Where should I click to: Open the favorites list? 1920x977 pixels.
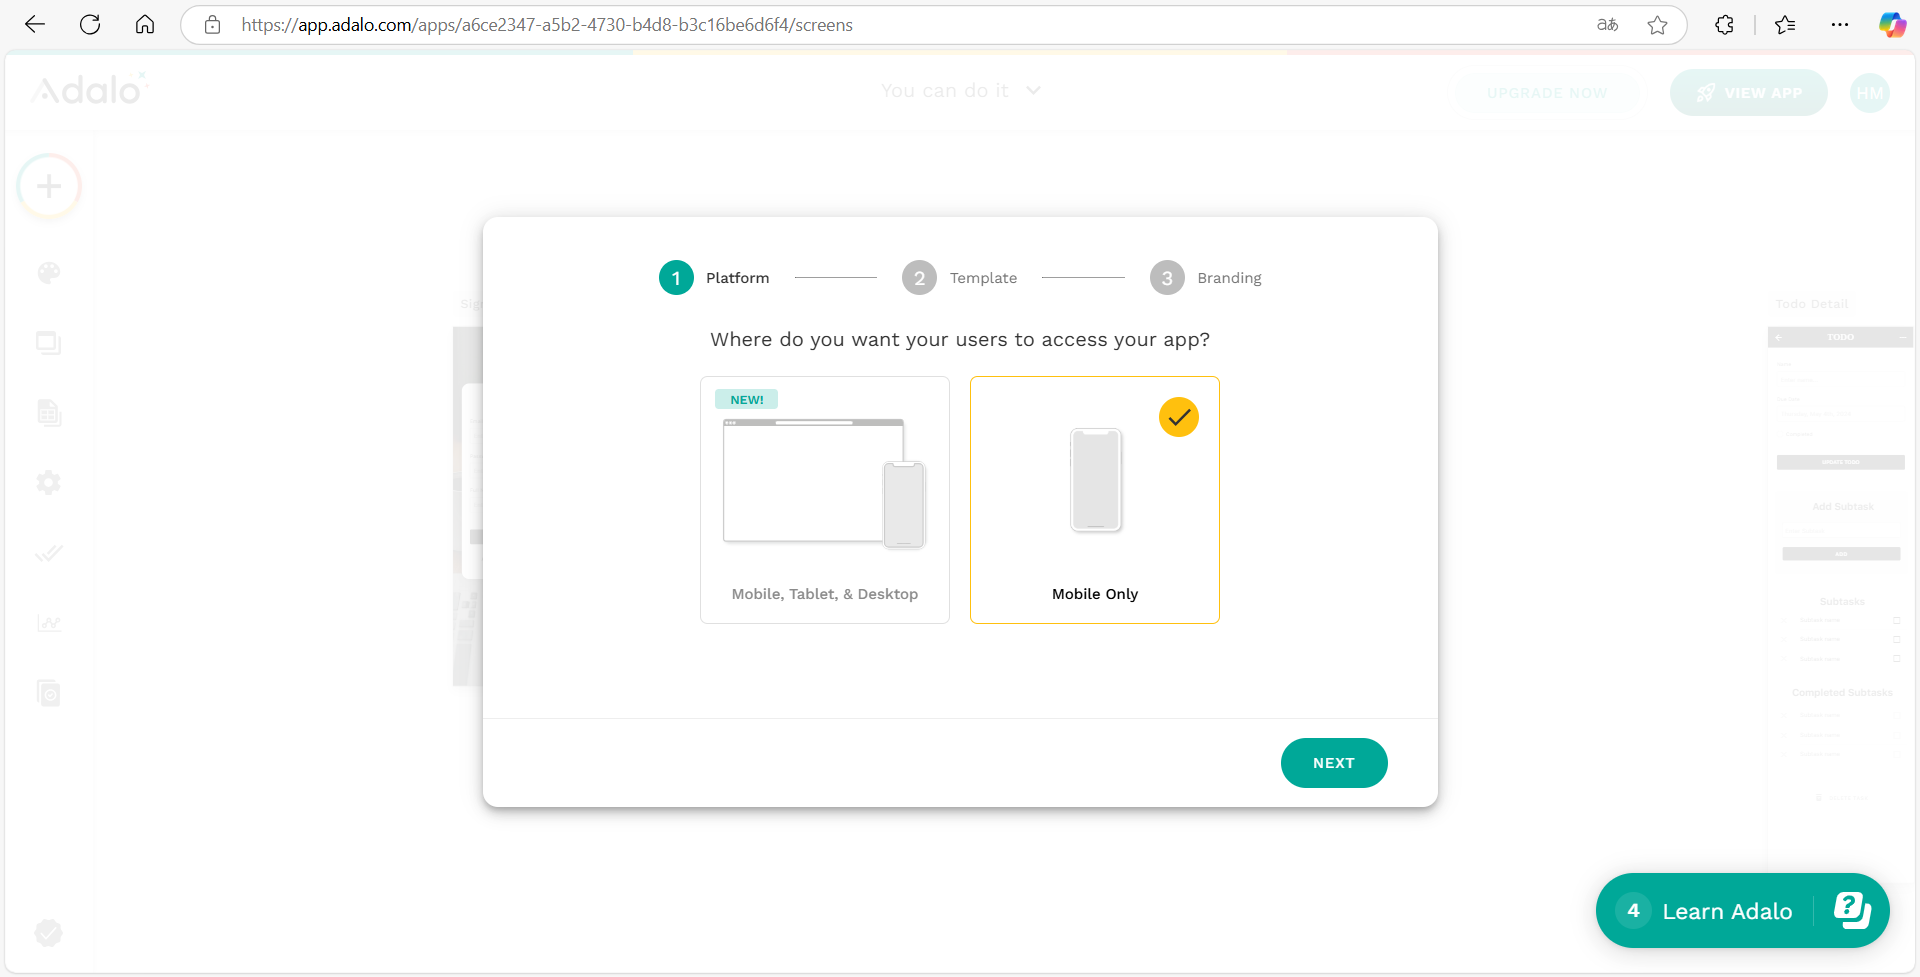pyautogui.click(x=1785, y=25)
